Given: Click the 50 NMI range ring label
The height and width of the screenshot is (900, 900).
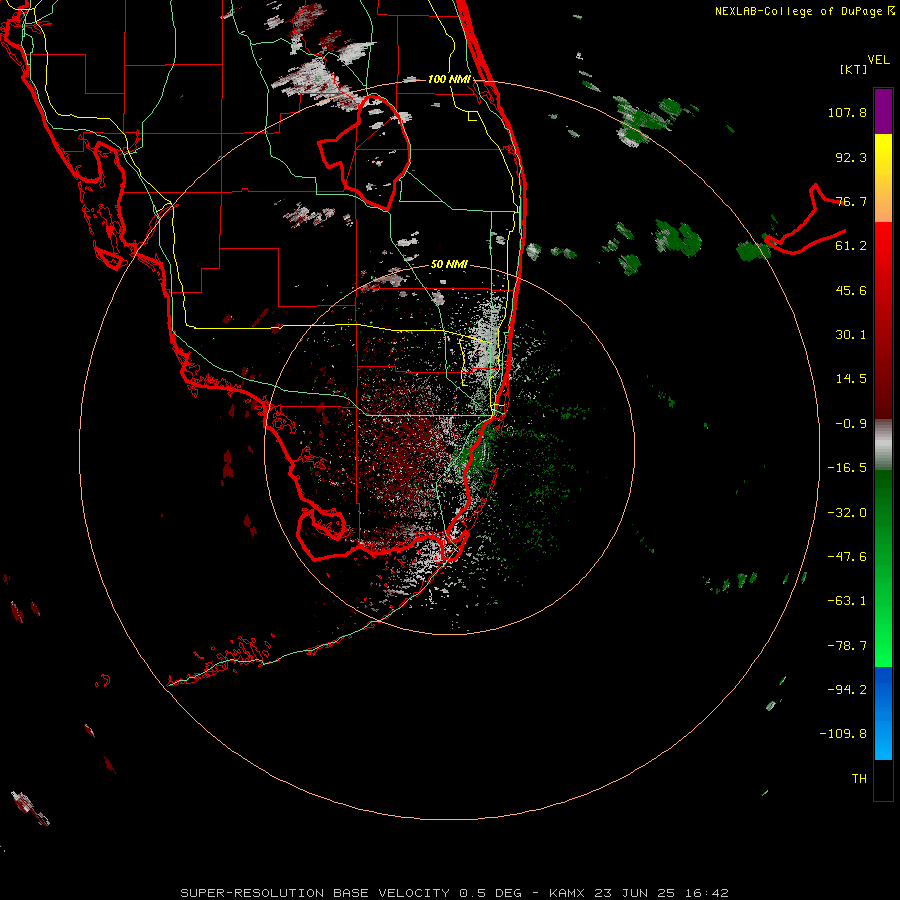Looking at the screenshot, I should pos(449,264).
